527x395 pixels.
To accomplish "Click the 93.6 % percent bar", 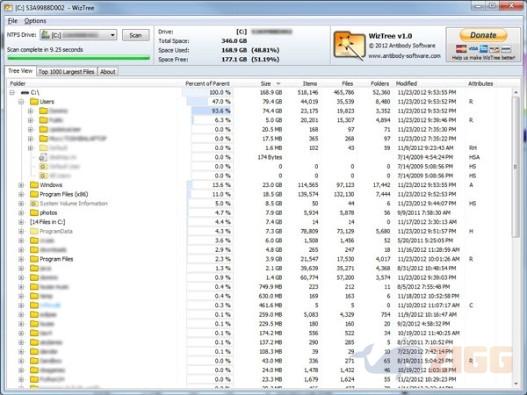I will (211, 111).
